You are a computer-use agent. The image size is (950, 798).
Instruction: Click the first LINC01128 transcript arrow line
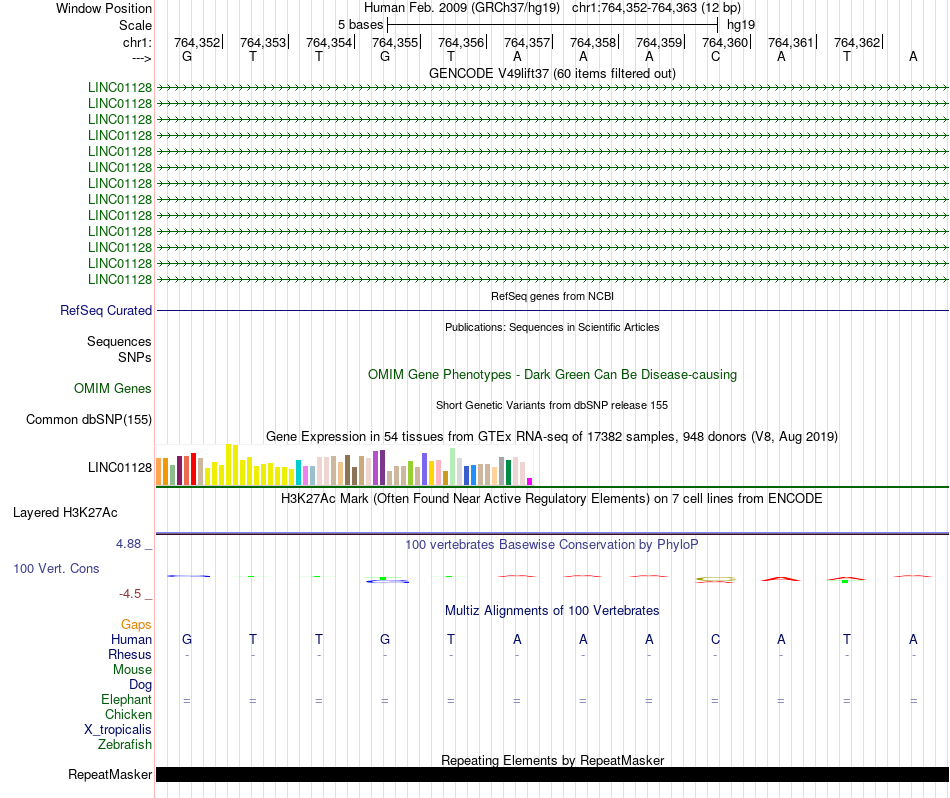[552, 88]
